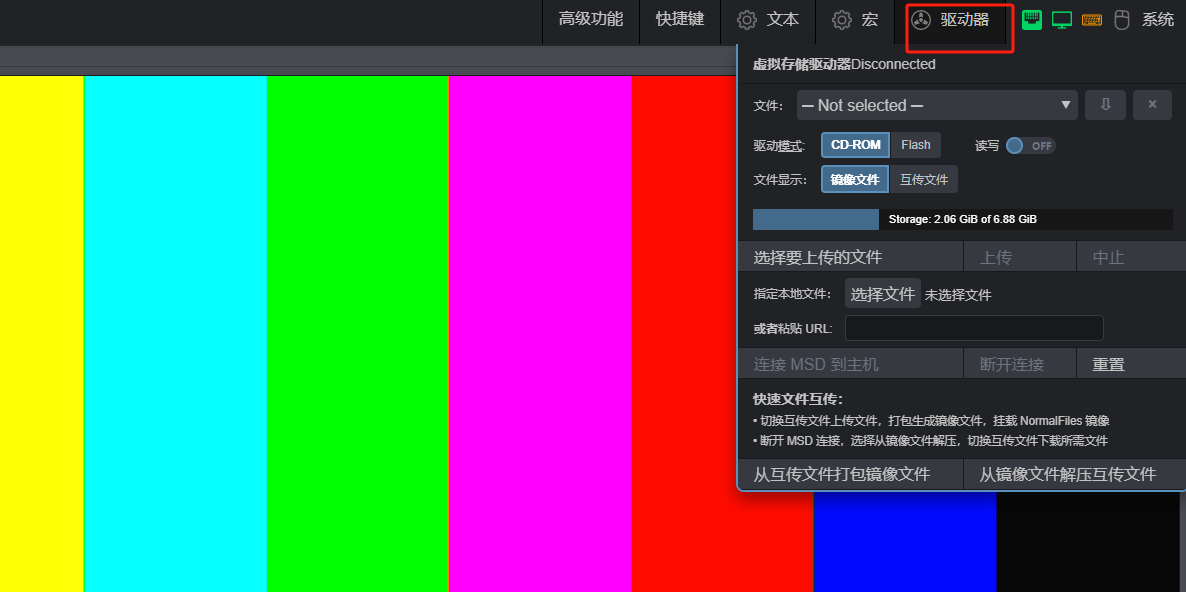1186x592 pixels.
Task: Click the green monitor video status icon
Action: pos(1062,20)
